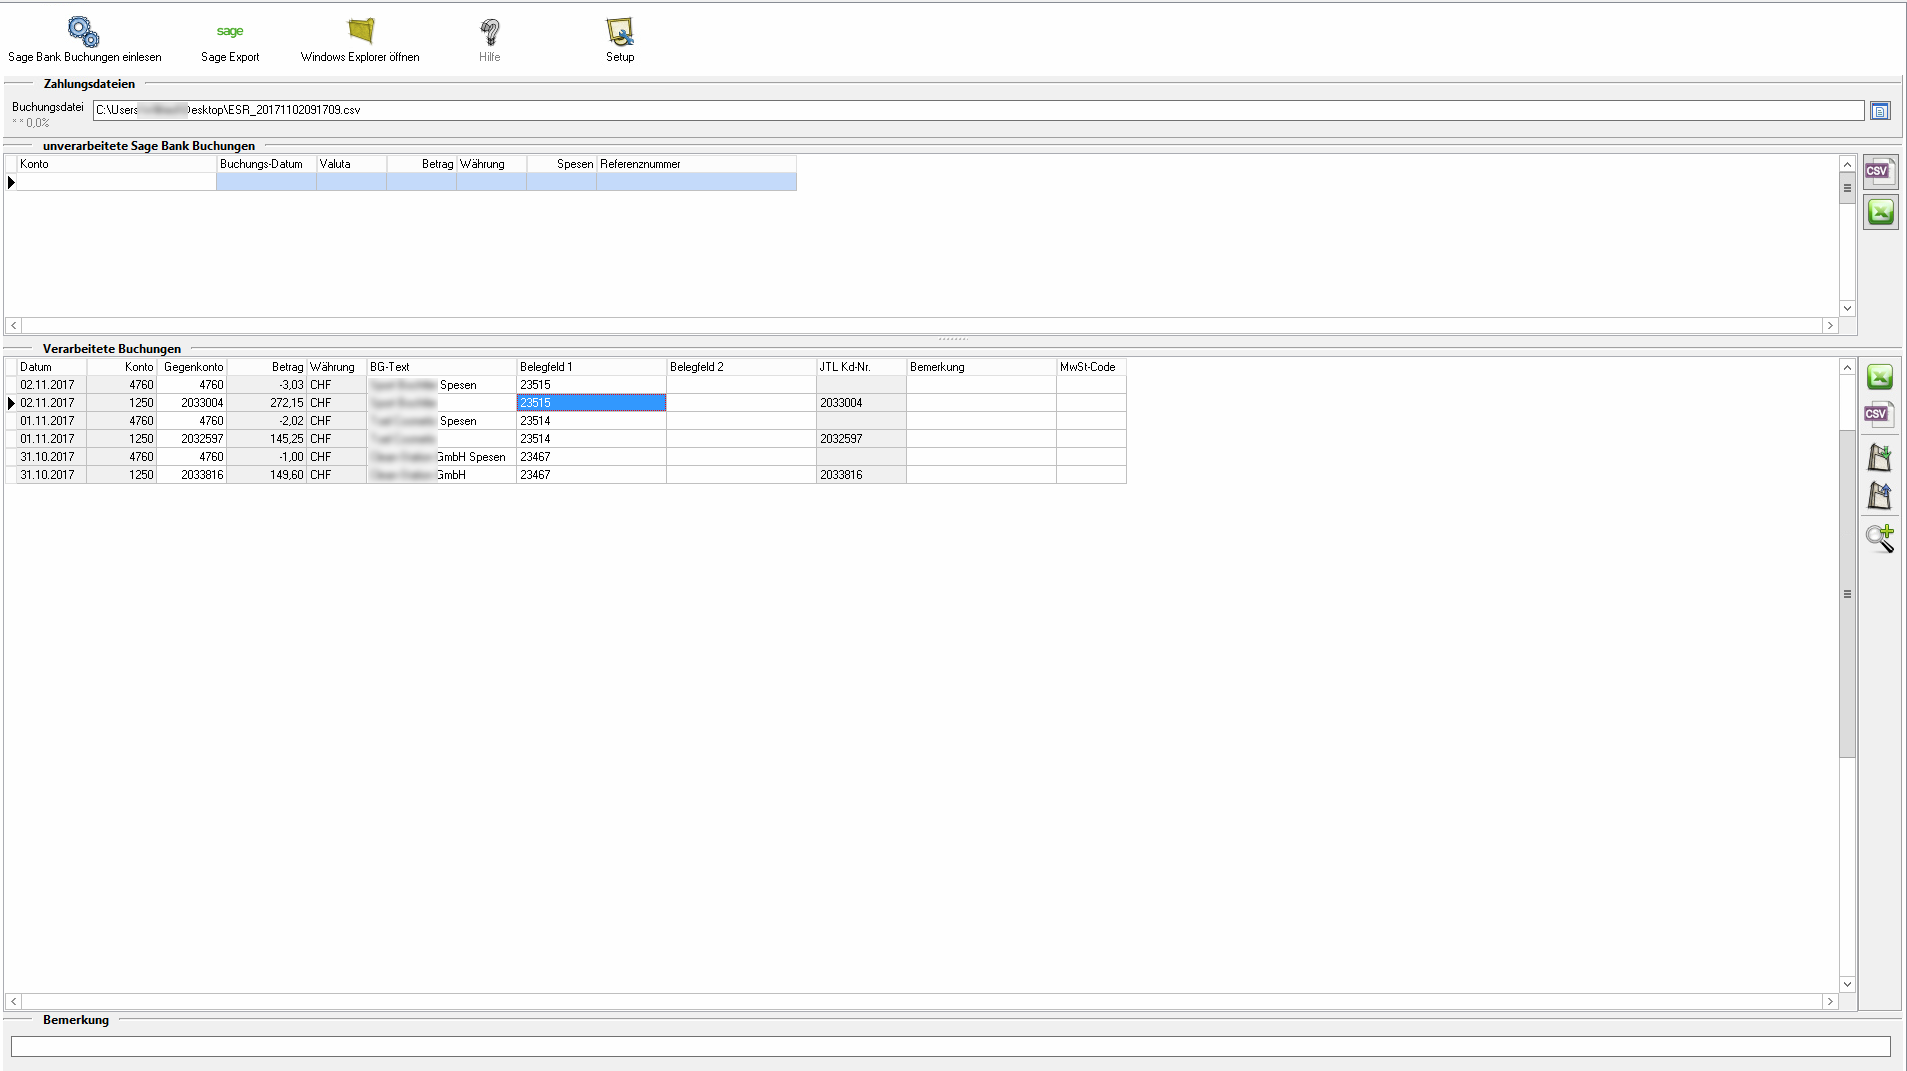Click right arrow of unverarbeitete horizontal scrollbar
The height and width of the screenshot is (1071, 1907).
[x=1830, y=325]
